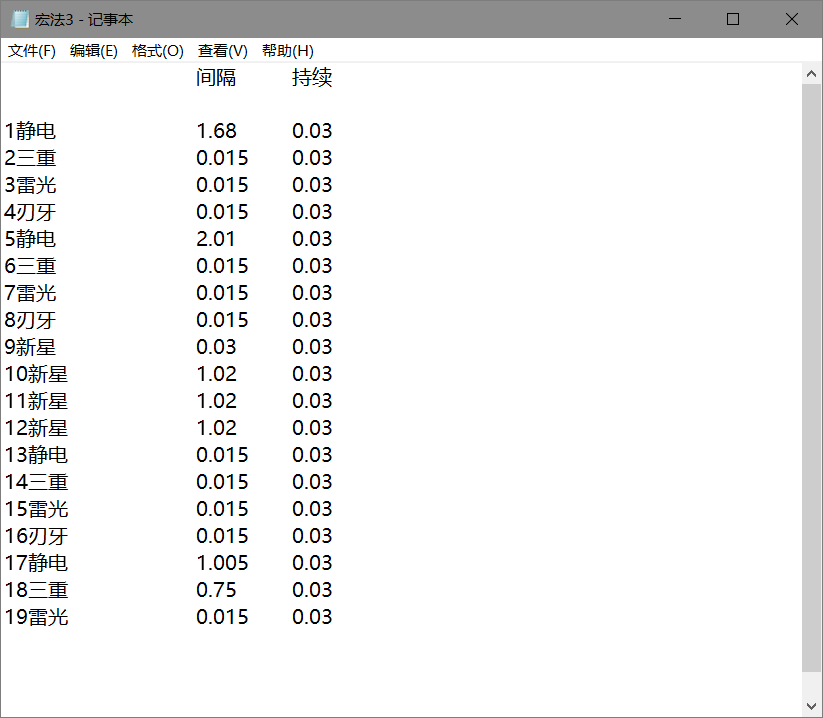Viewport: 823px width, 718px height.
Task: Open the 格式(O) menu
Action: coord(157,51)
